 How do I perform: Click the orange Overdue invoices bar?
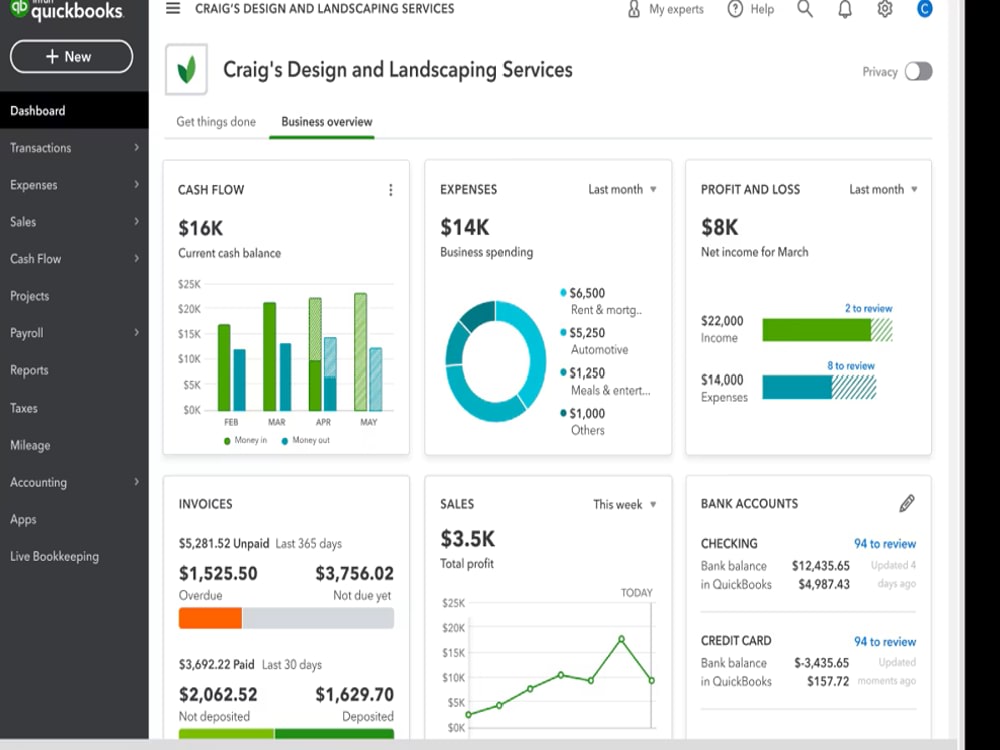coord(210,618)
